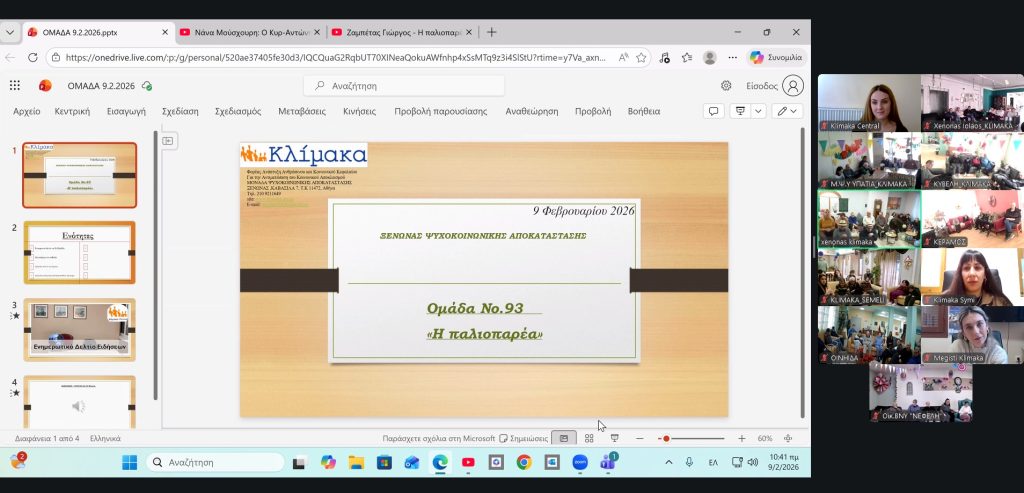Click fit slide to window icon

point(788,438)
